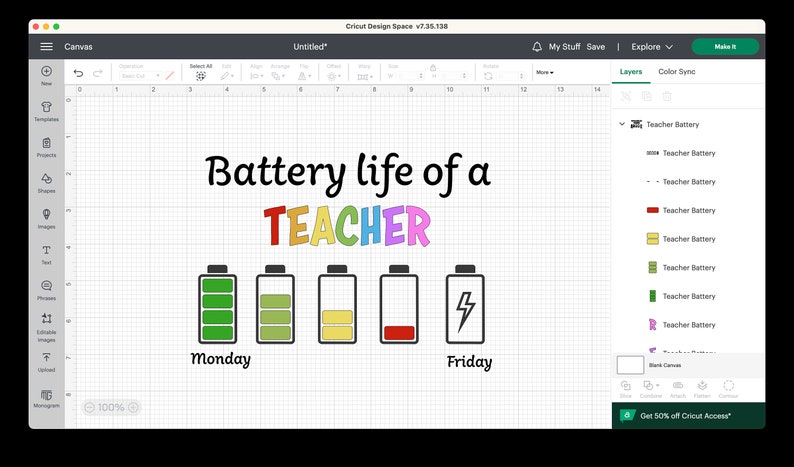Click the green Make It button
794x467 pixels.
pos(725,47)
